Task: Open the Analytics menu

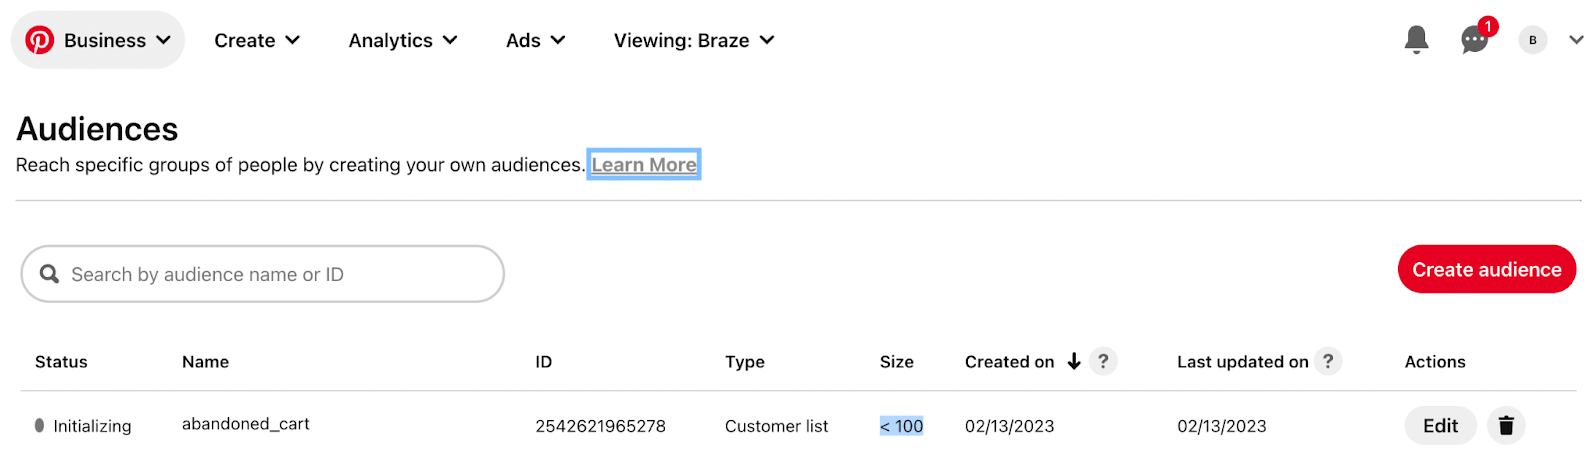Action: (403, 40)
